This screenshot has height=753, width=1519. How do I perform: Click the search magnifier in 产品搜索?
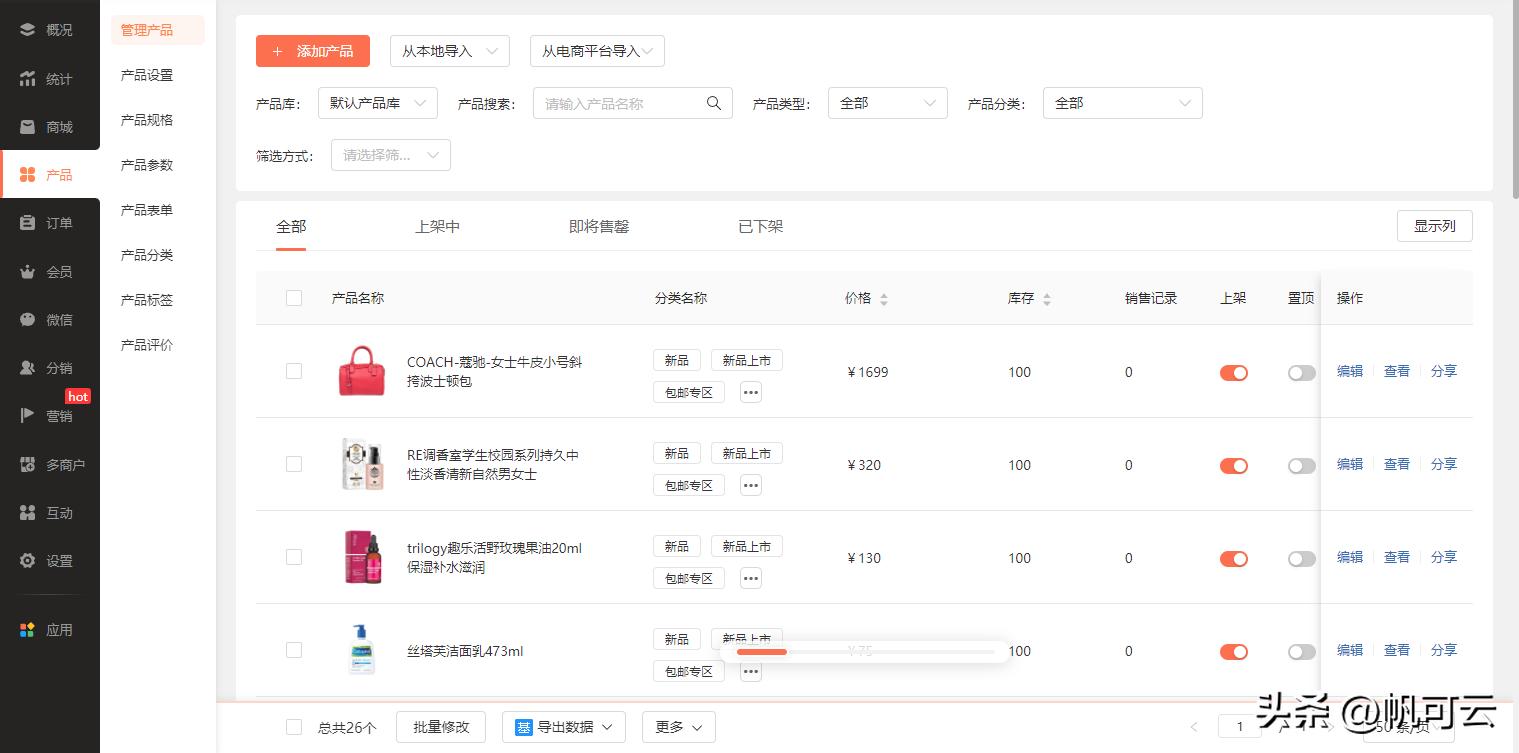[x=714, y=102]
